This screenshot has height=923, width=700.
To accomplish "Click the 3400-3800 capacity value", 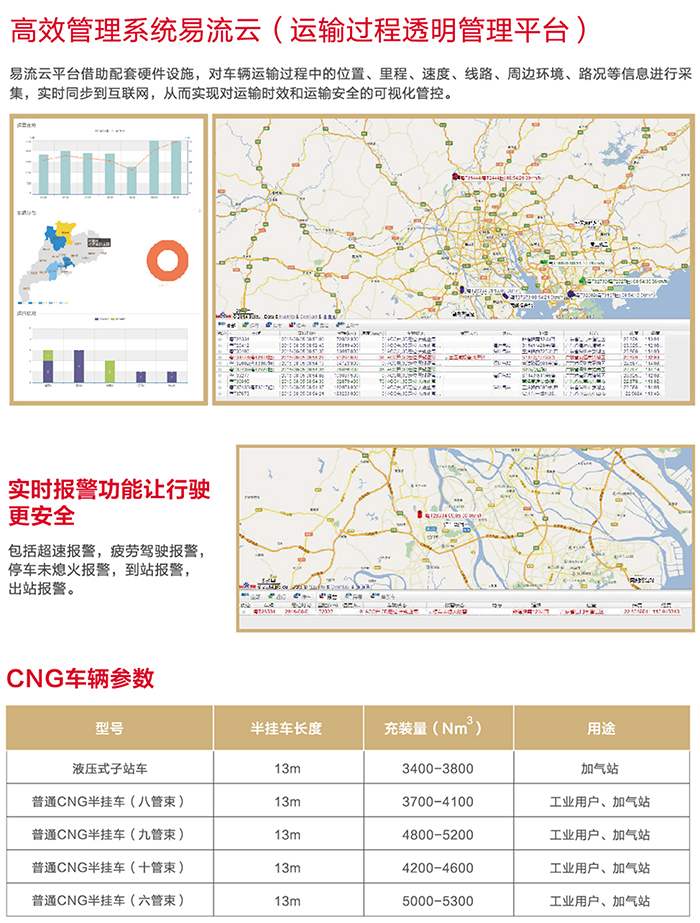I will [x=438, y=768].
